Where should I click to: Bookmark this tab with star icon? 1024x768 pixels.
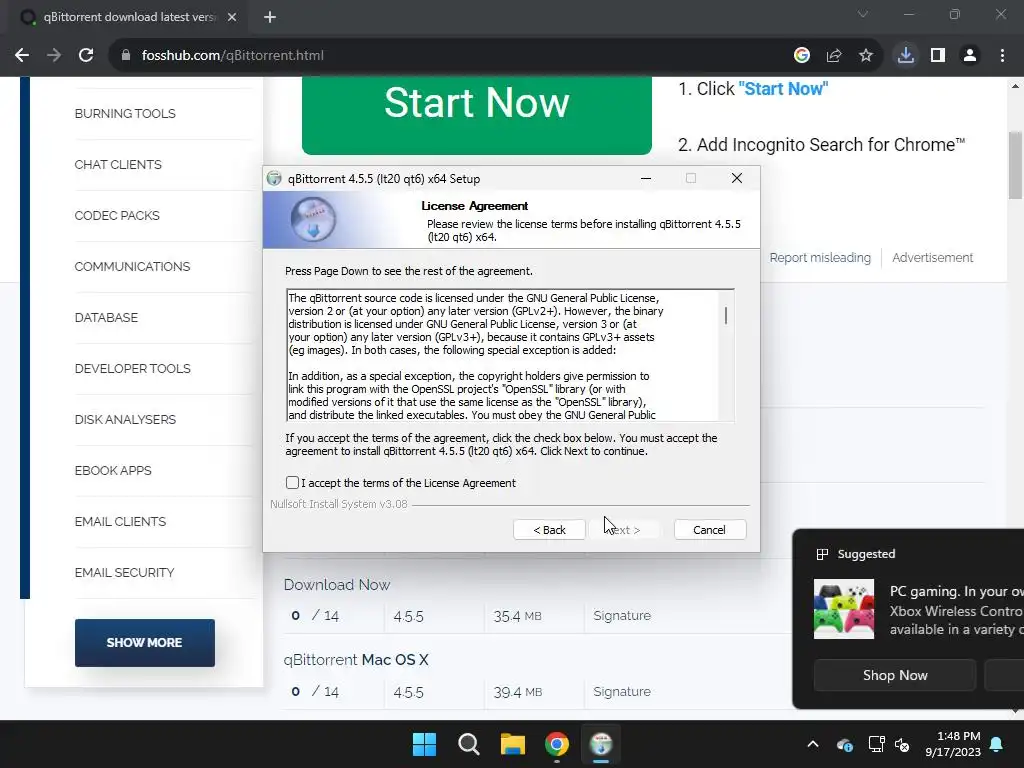[866, 56]
